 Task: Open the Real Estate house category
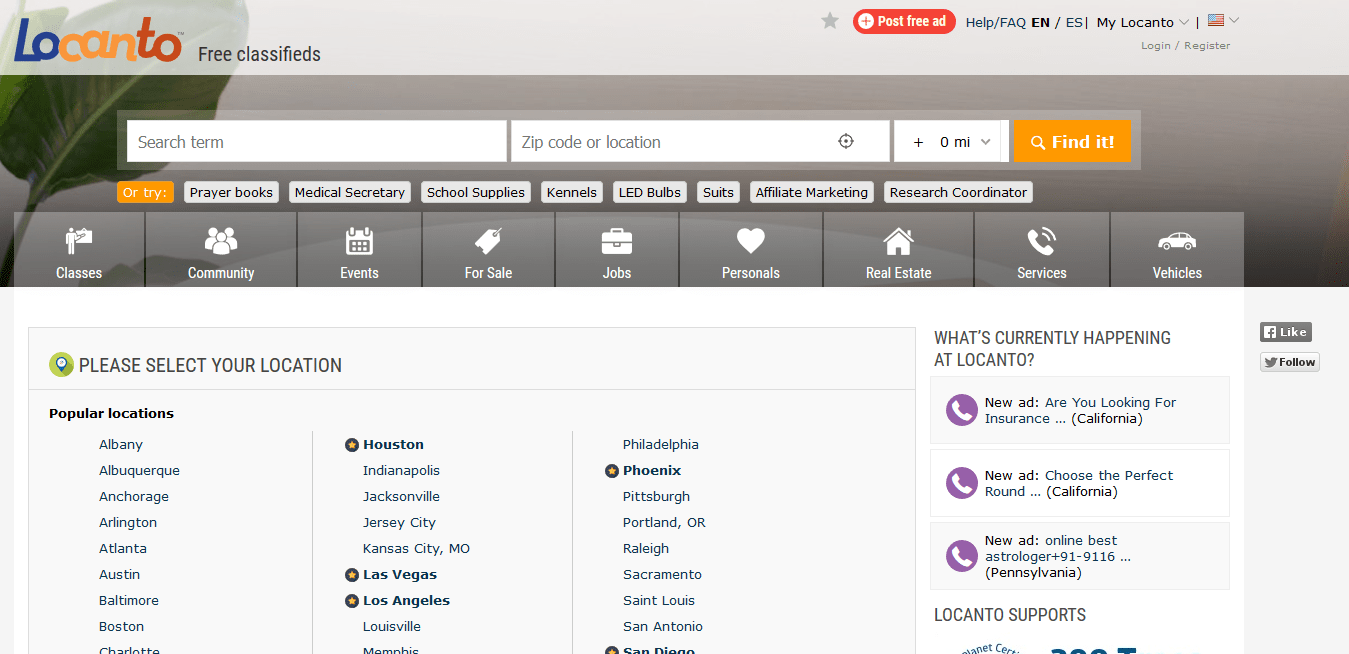(x=898, y=250)
